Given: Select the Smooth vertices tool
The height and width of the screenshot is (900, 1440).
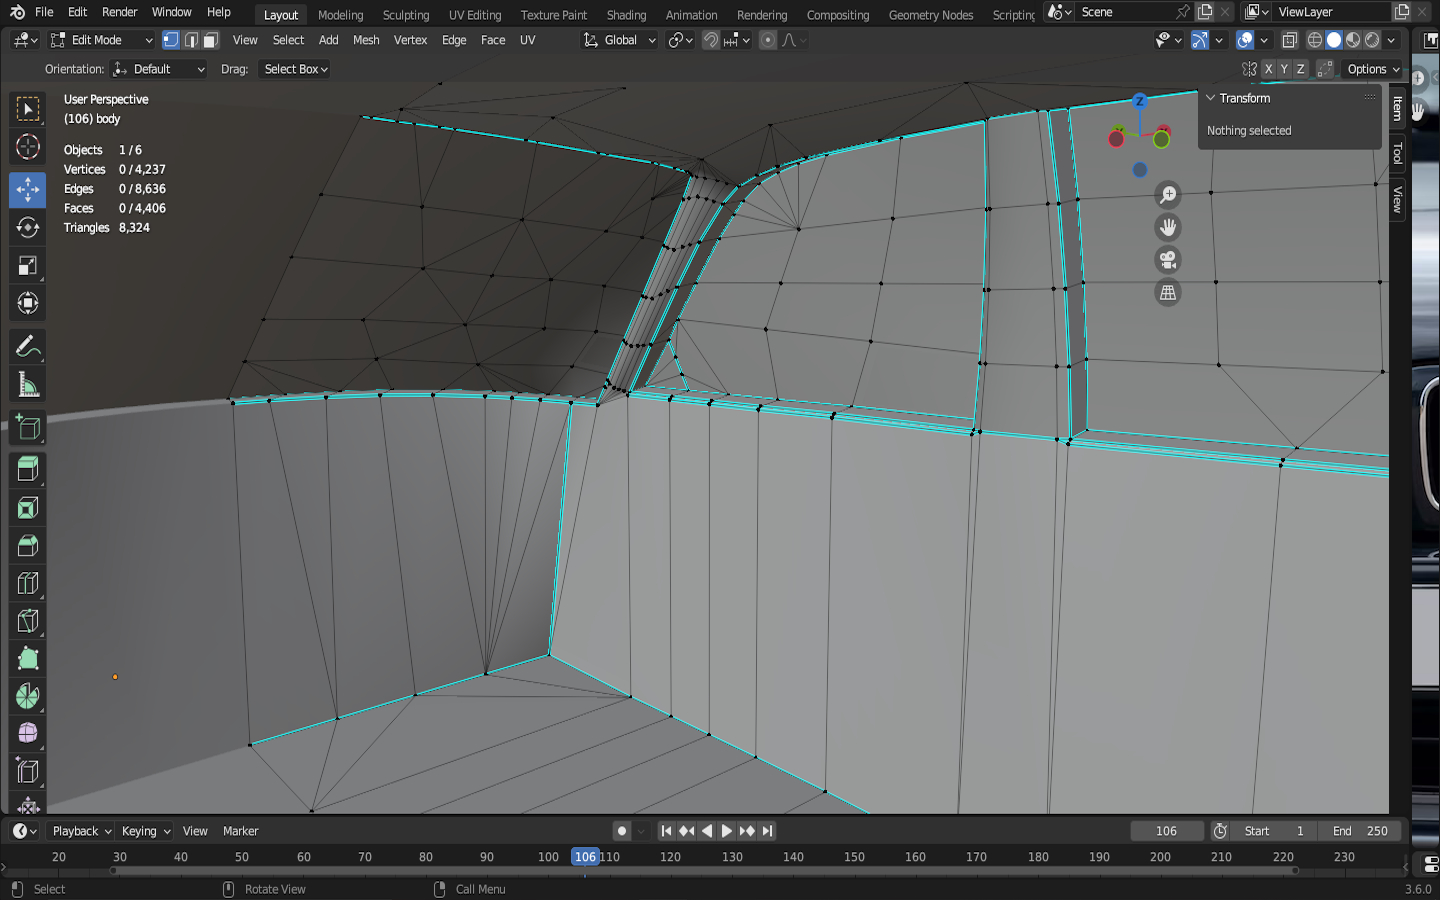Looking at the screenshot, I should [28, 734].
